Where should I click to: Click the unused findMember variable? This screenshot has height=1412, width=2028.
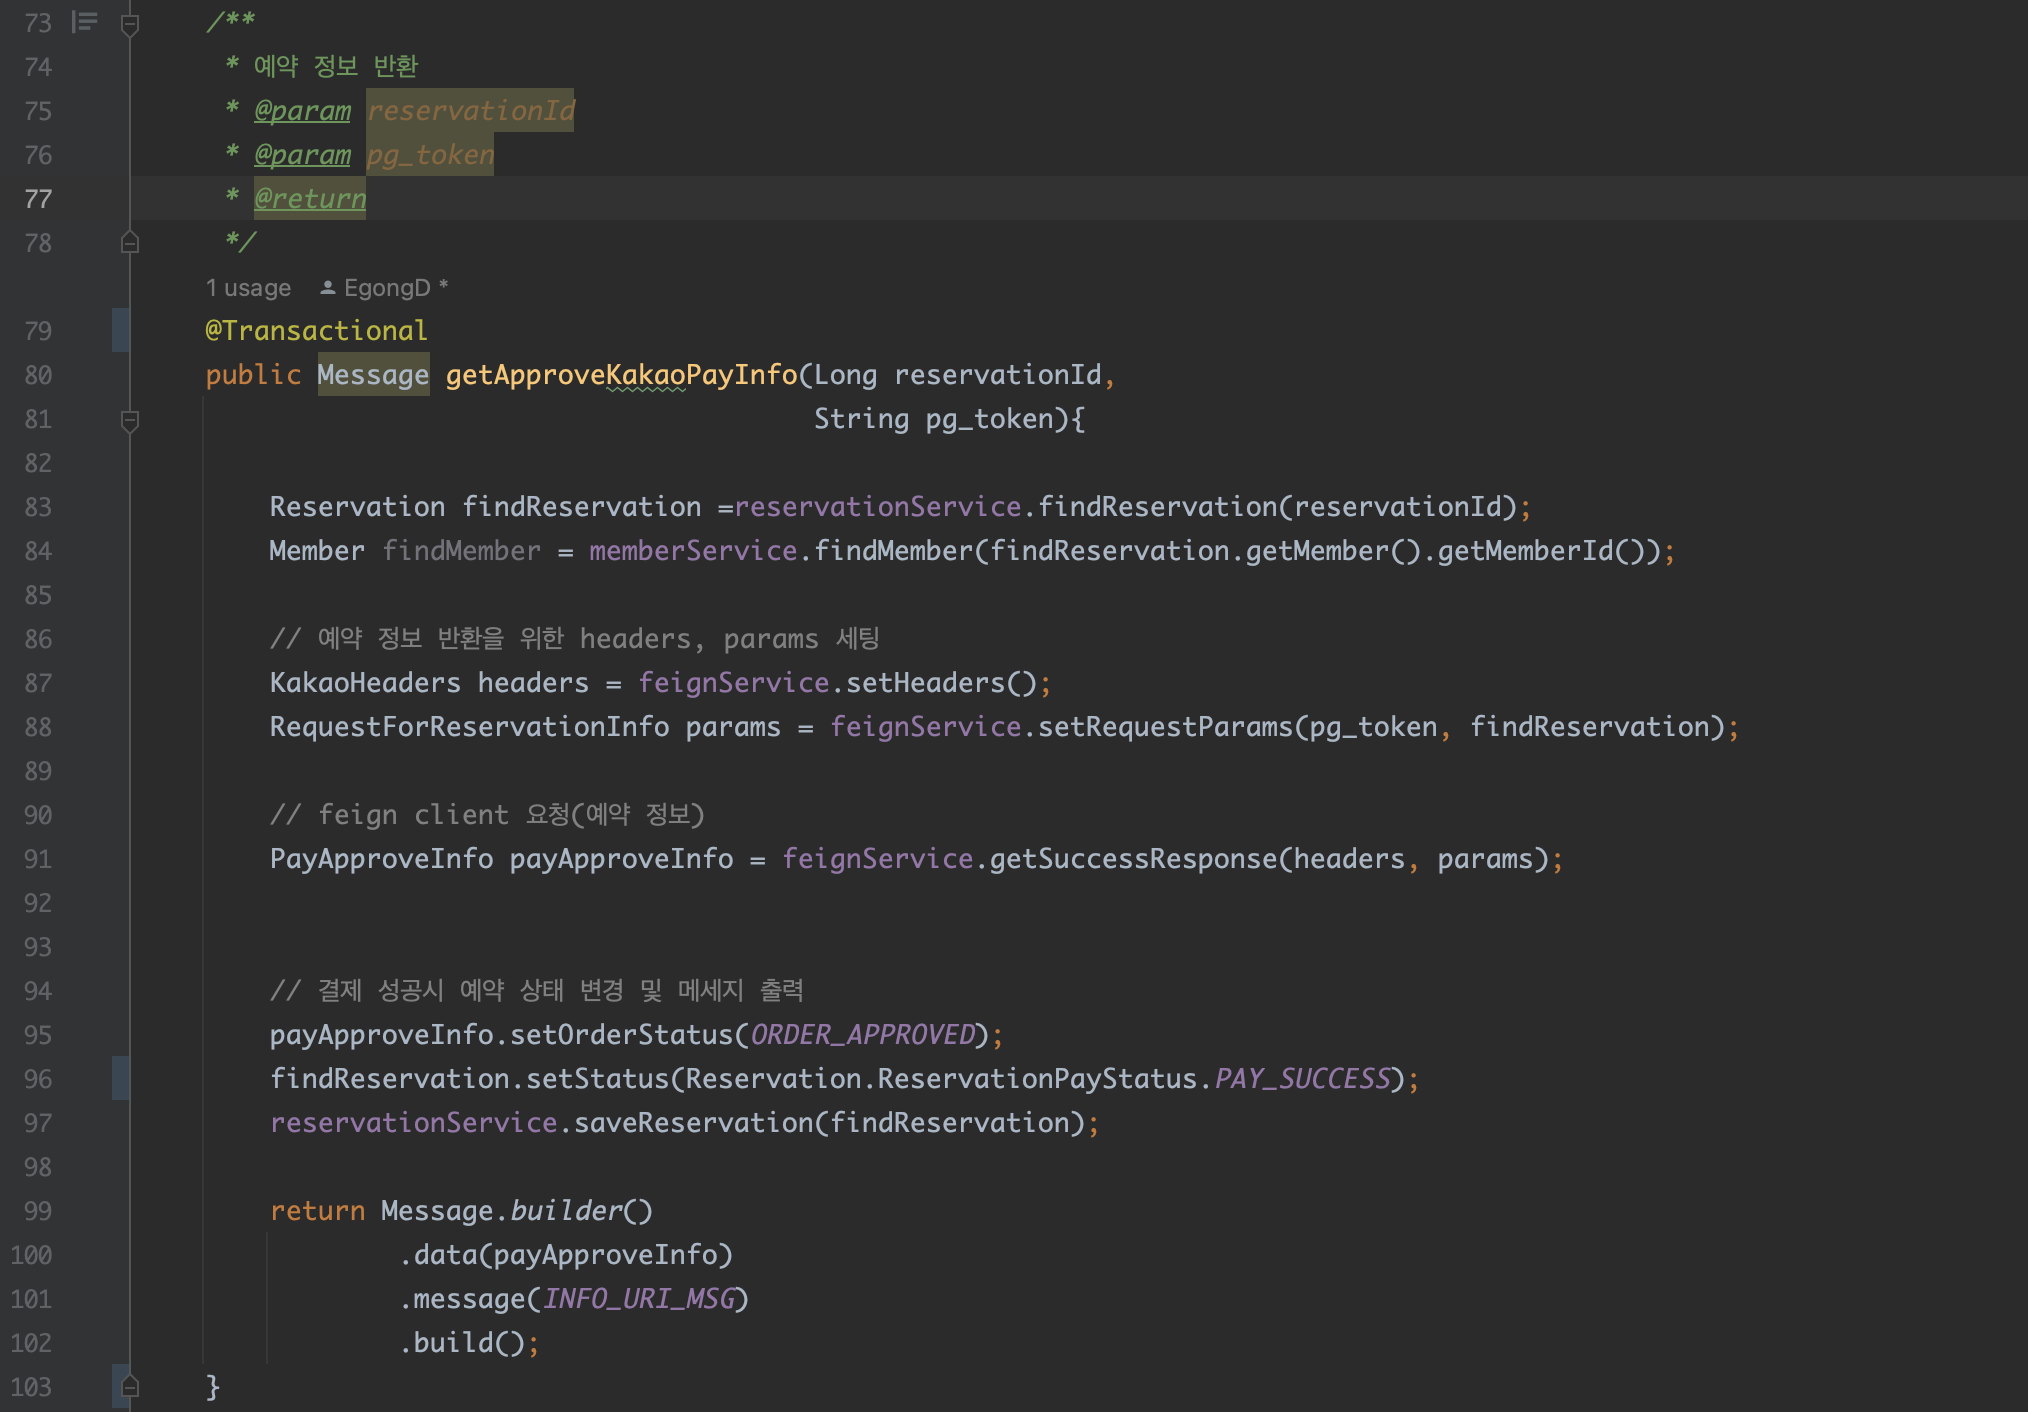(461, 551)
